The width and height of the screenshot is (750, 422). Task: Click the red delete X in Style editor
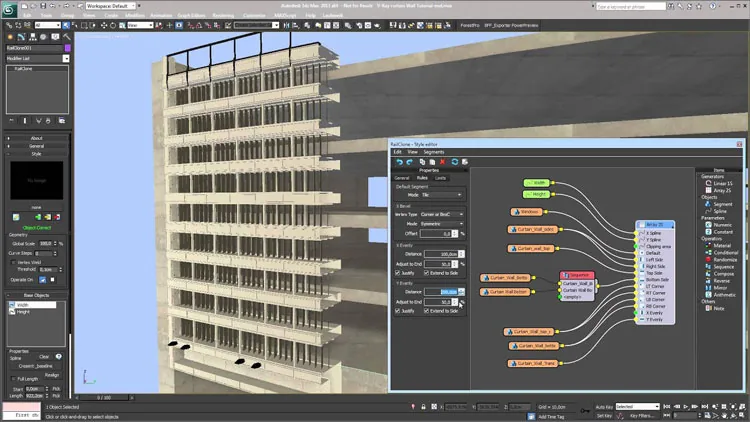point(442,162)
